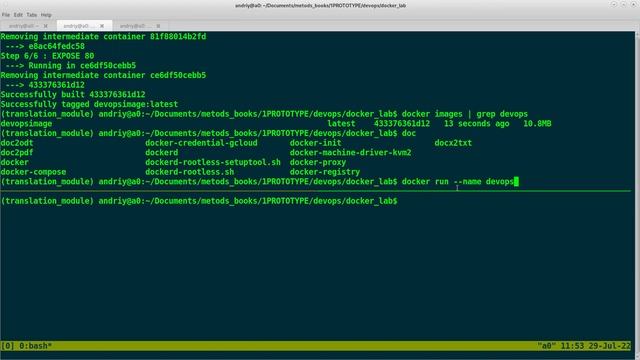
Task: Click the 'dockerd' completion entry
Action: click(162, 153)
